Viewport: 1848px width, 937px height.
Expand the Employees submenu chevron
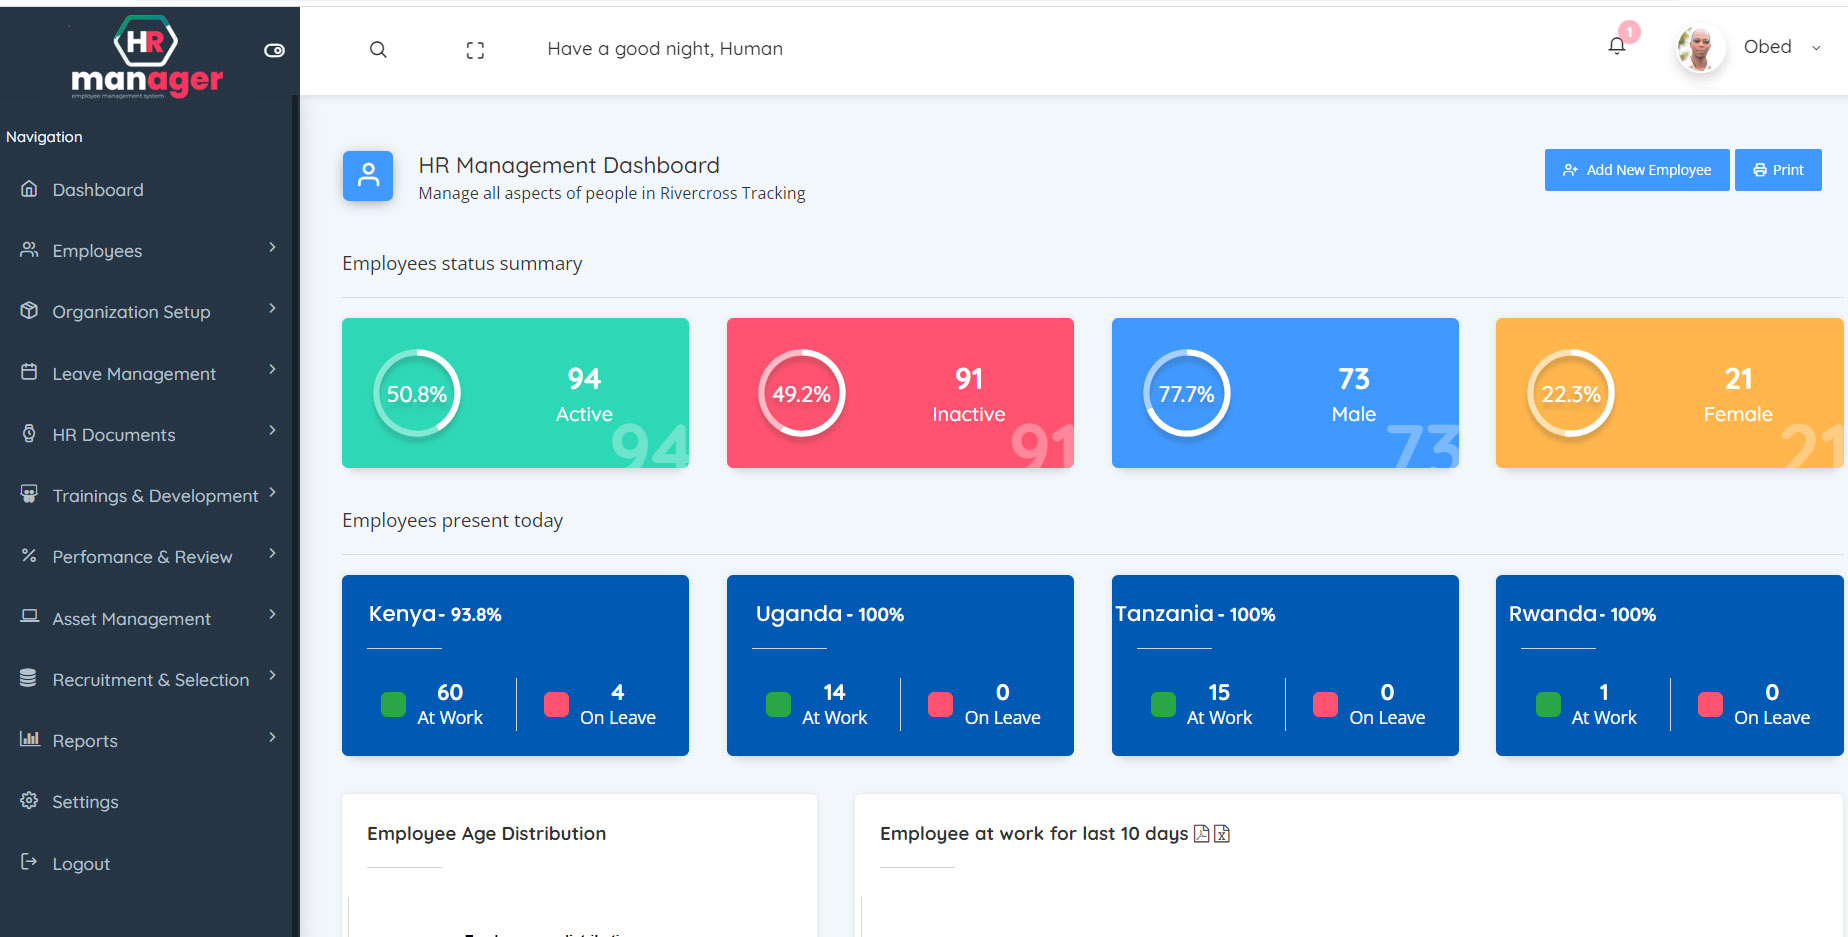(x=272, y=248)
